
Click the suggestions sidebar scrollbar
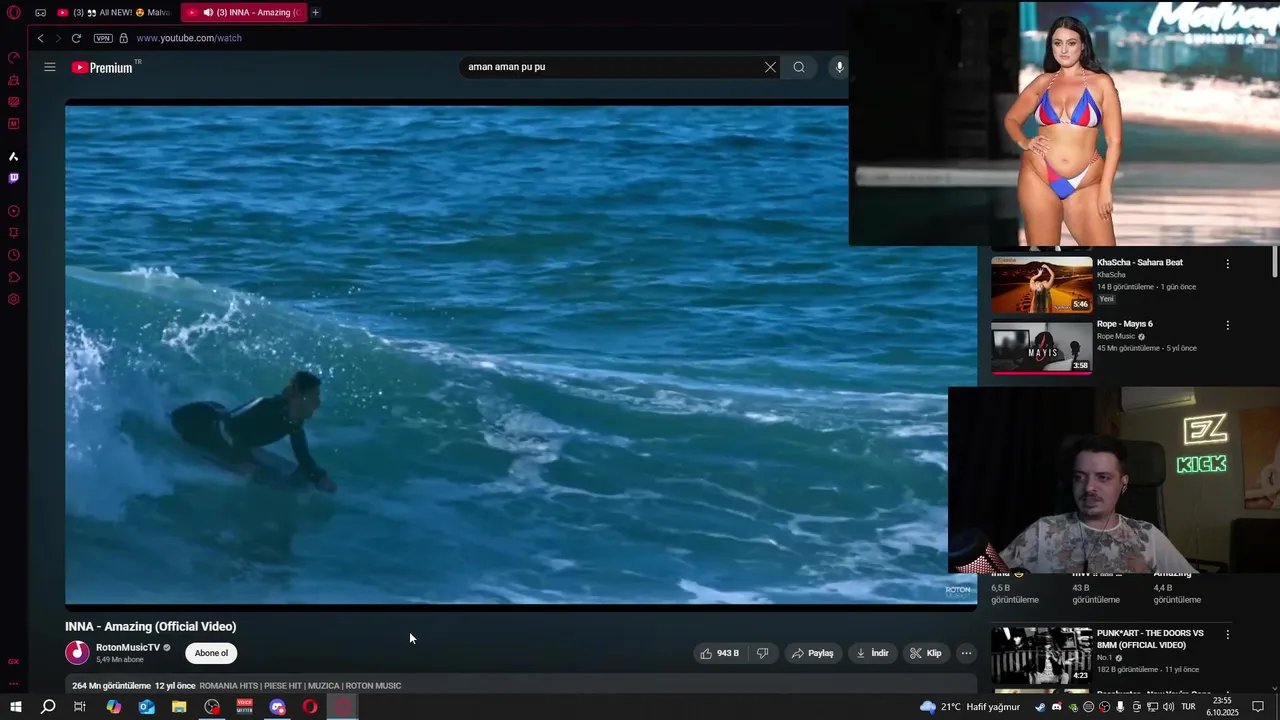(x=1275, y=262)
